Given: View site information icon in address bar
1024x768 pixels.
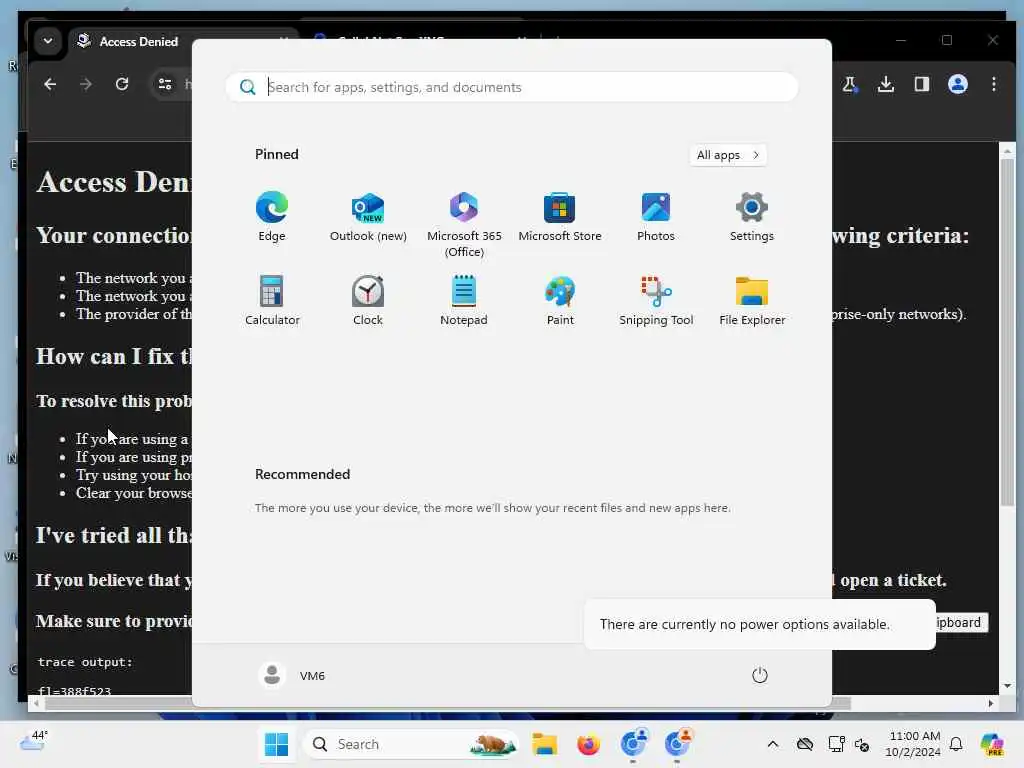Looking at the screenshot, I should pos(165,84).
